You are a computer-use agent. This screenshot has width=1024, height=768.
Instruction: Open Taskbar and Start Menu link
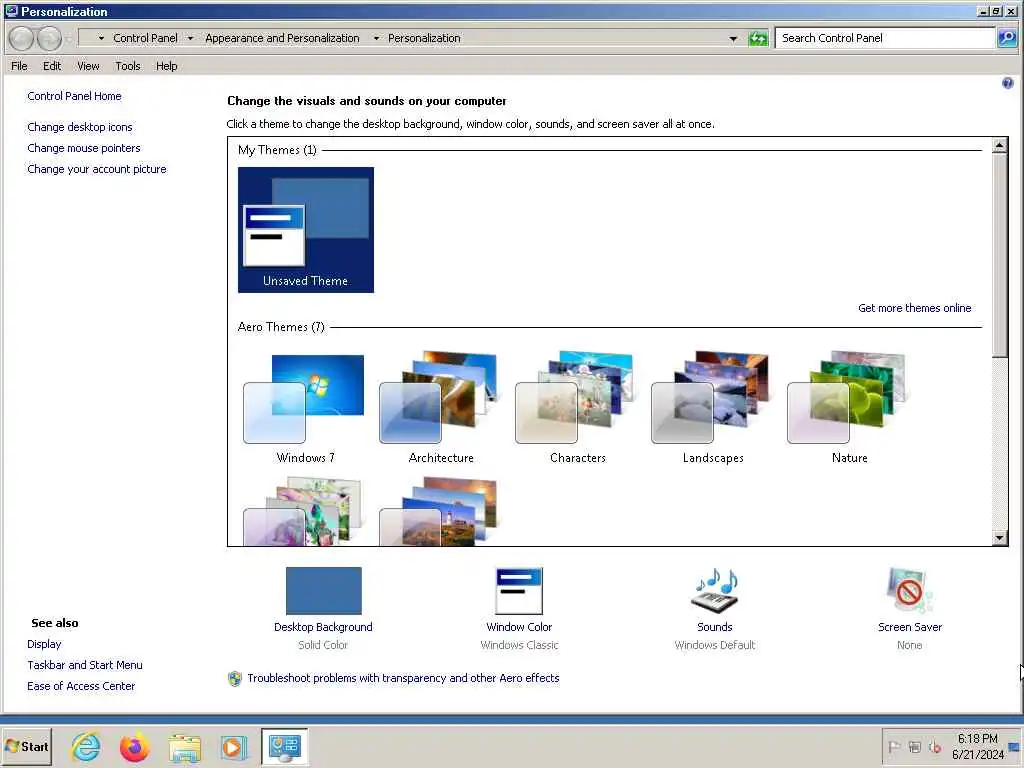[85, 665]
